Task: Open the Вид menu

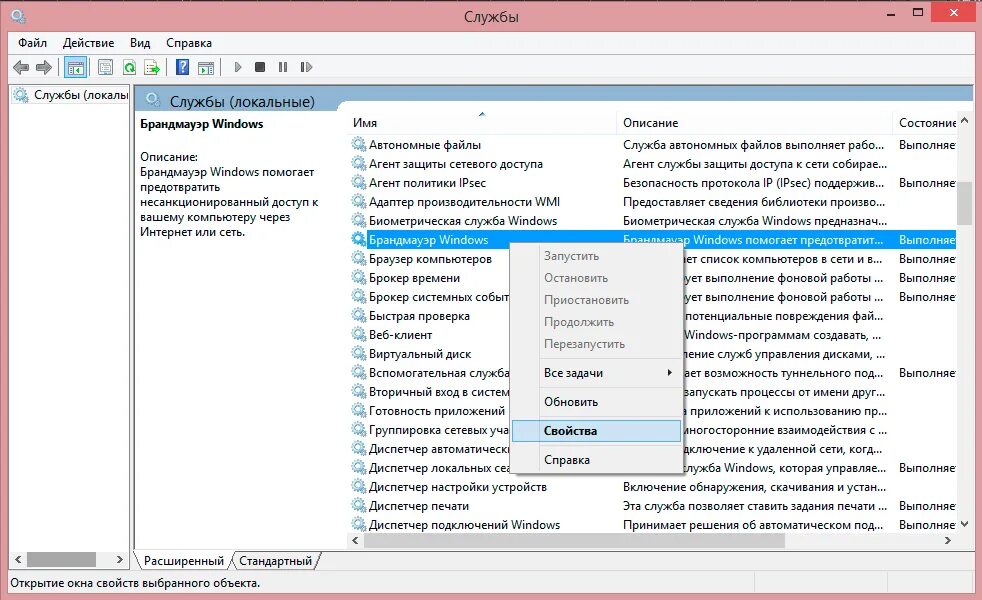Action: click(x=140, y=43)
